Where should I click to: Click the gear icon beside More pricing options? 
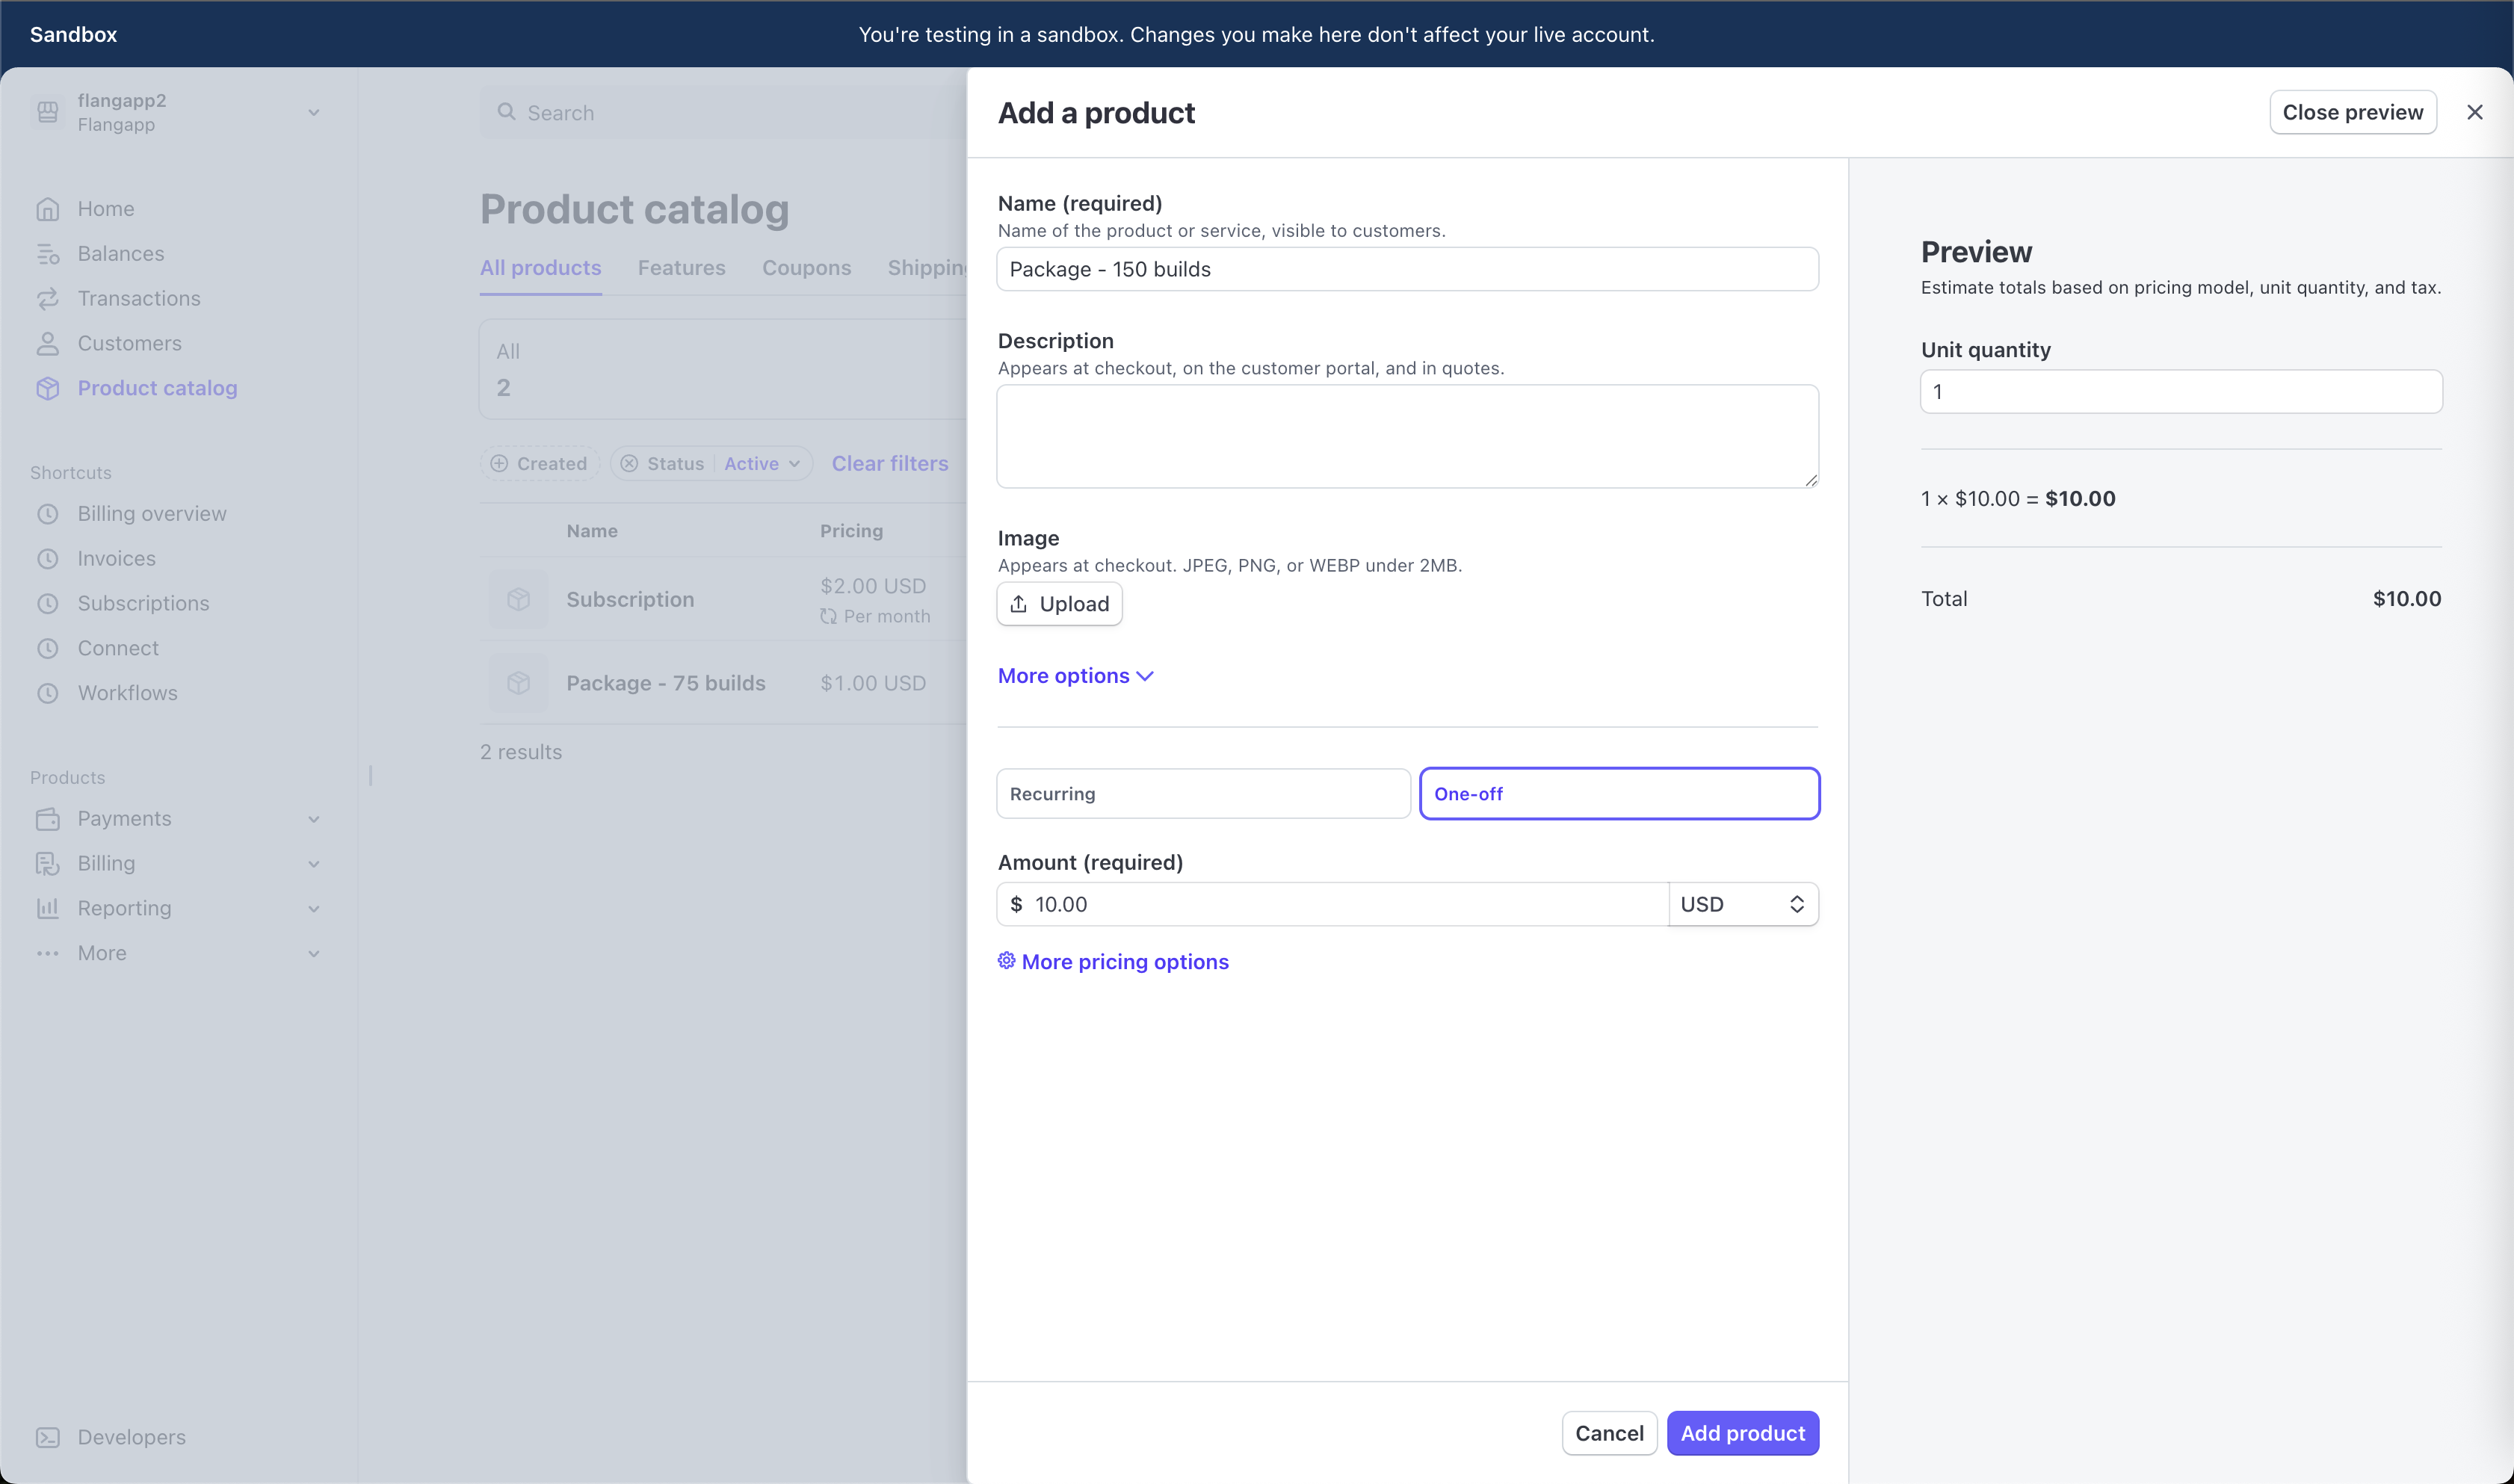[x=1006, y=961]
